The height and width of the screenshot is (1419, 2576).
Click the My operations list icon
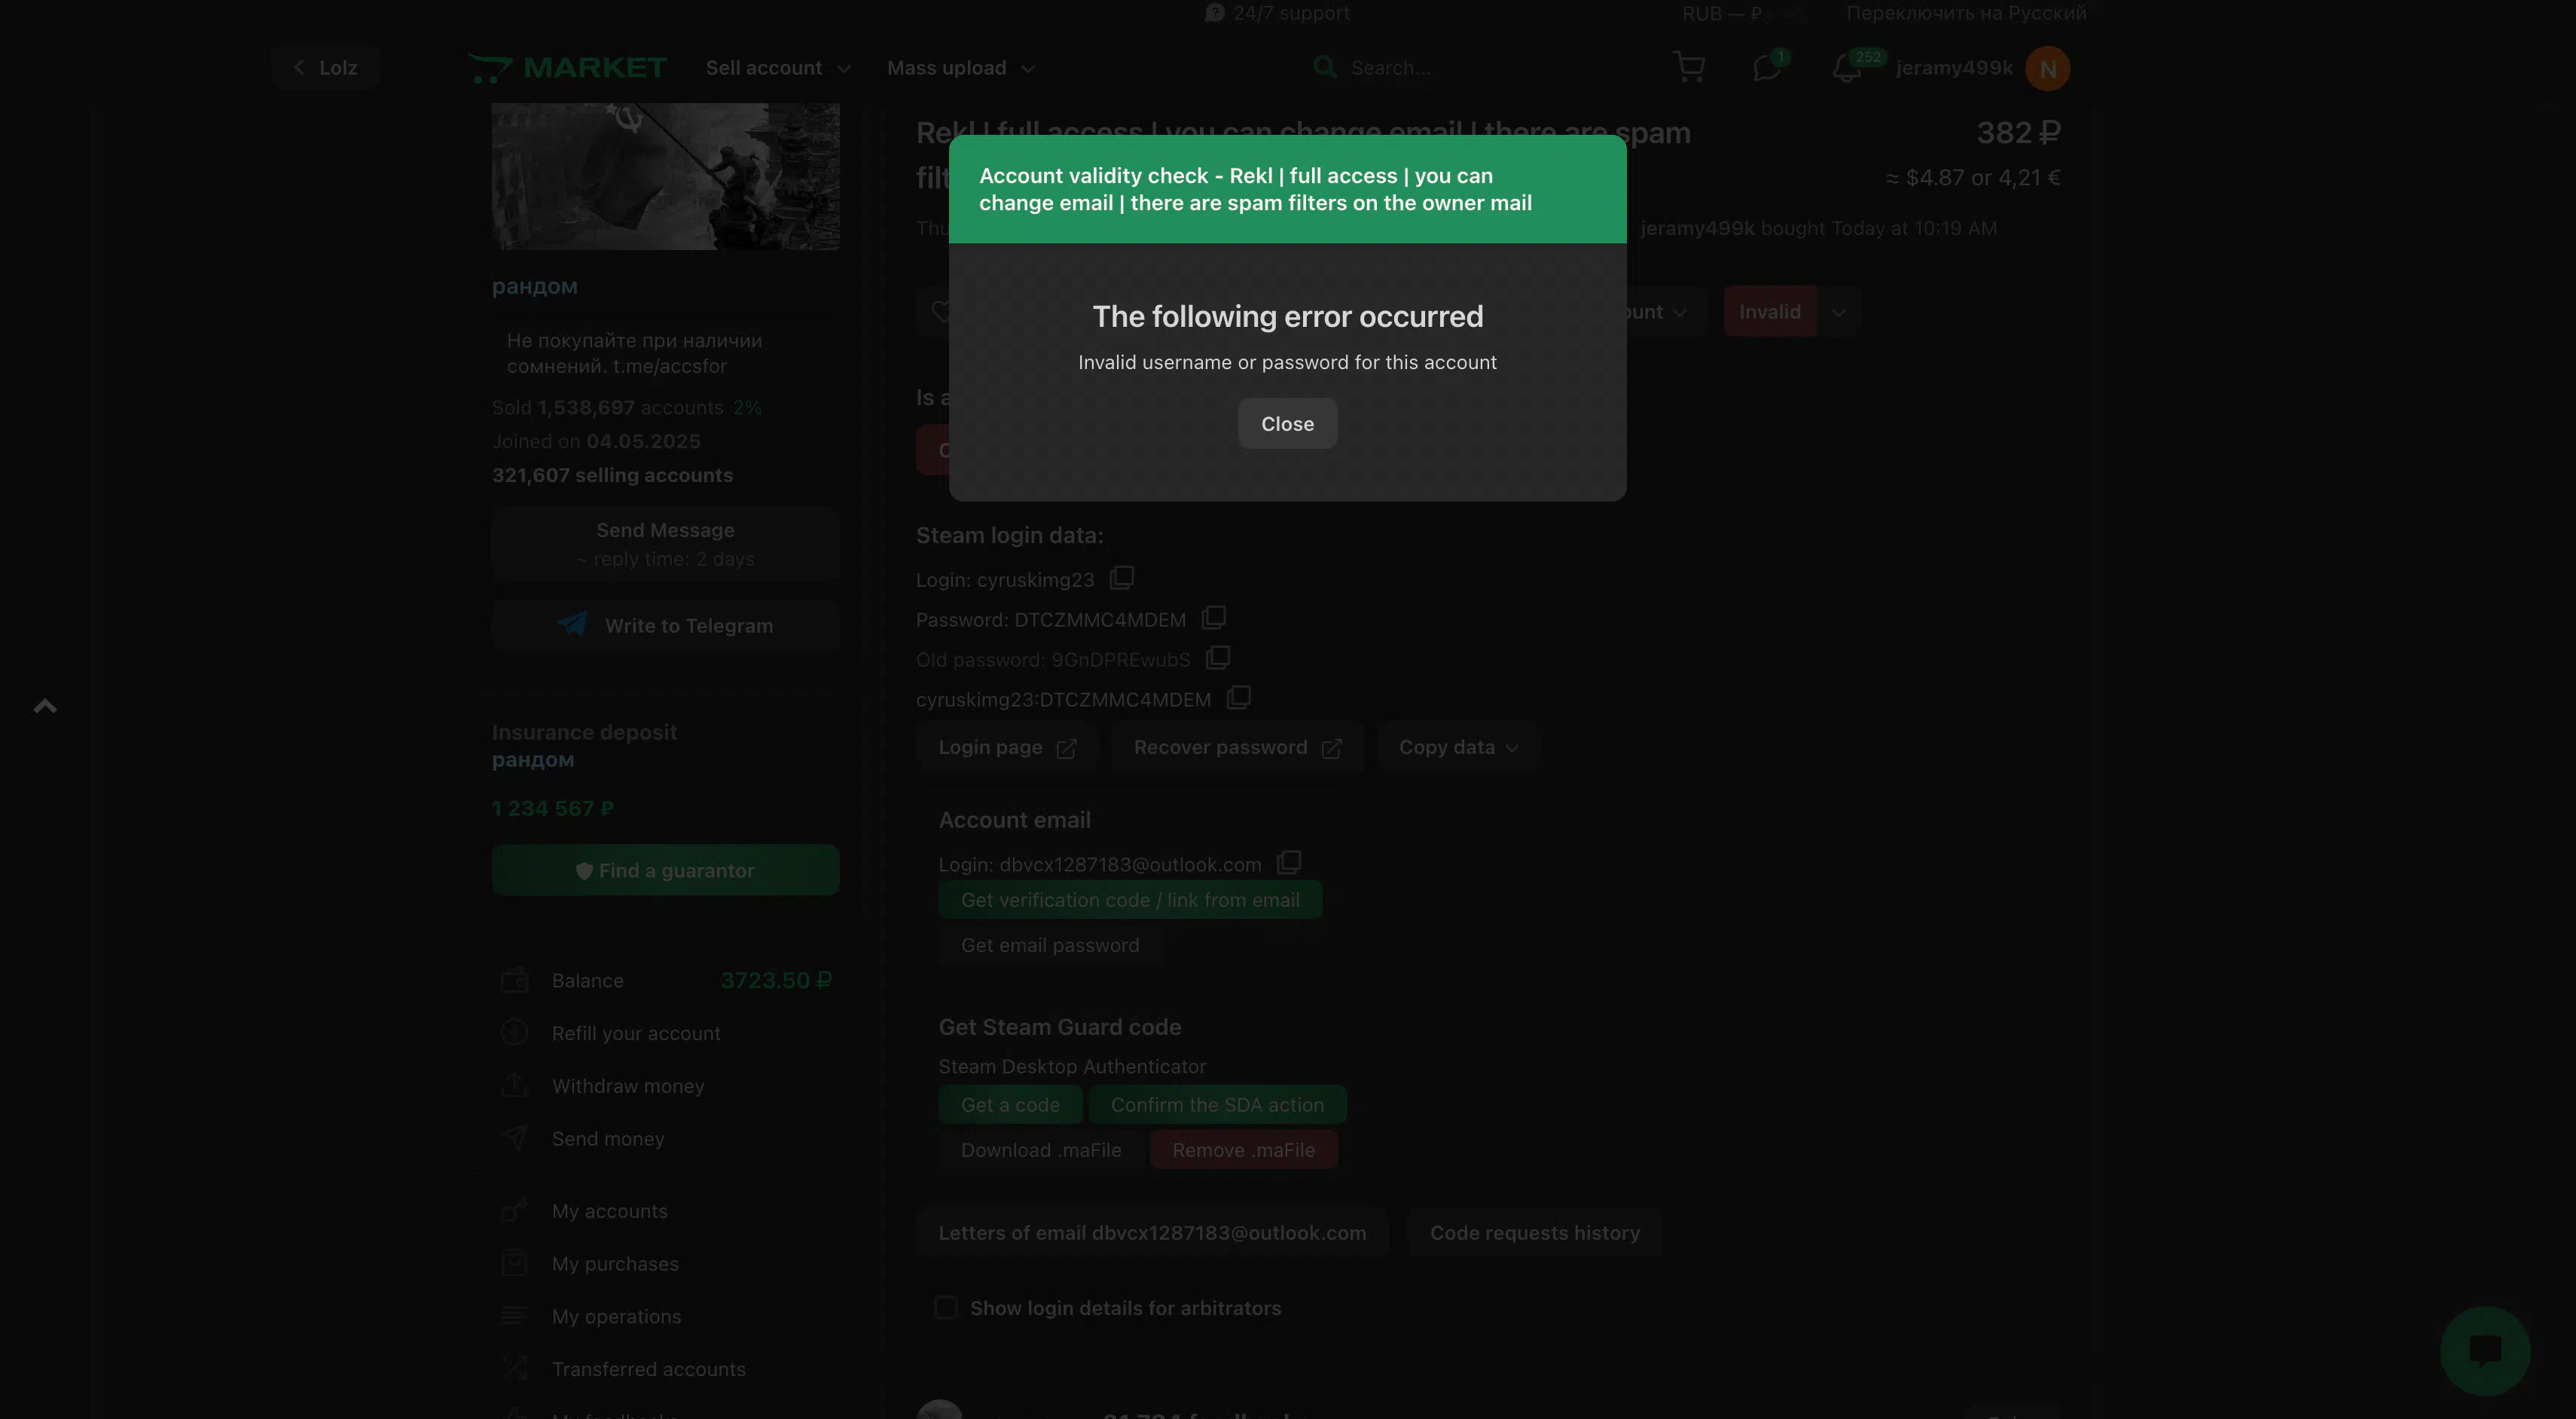pyautogui.click(x=514, y=1316)
